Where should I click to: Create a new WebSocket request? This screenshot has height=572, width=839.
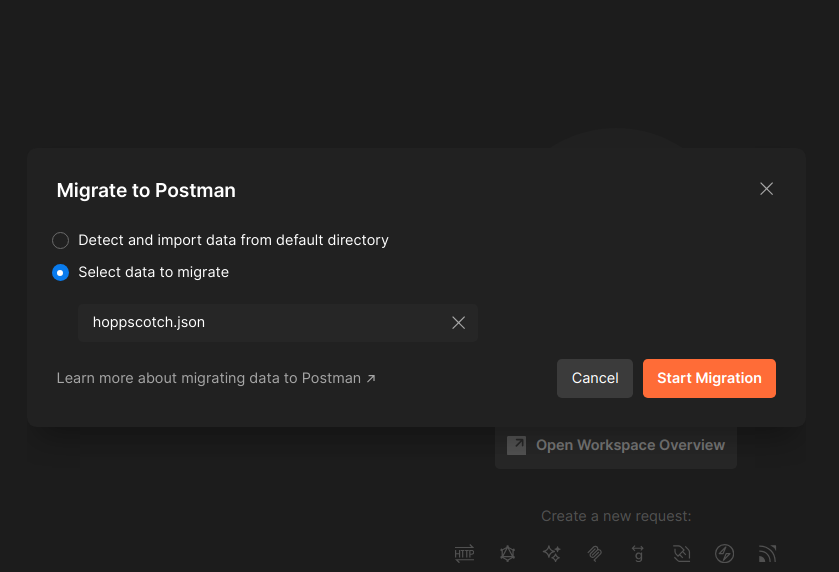point(681,553)
